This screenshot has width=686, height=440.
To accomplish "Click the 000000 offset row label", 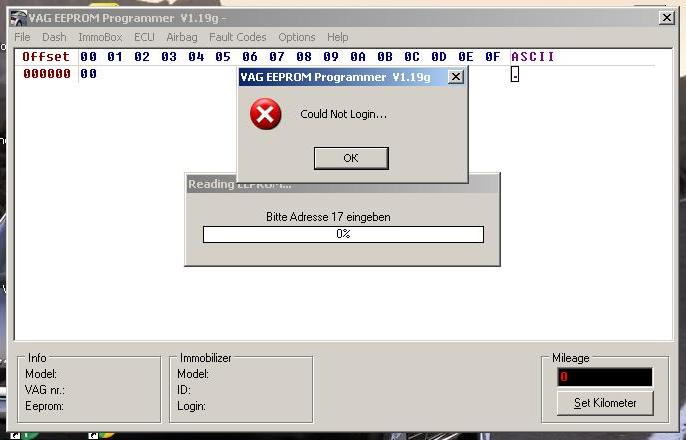I will pos(47,73).
